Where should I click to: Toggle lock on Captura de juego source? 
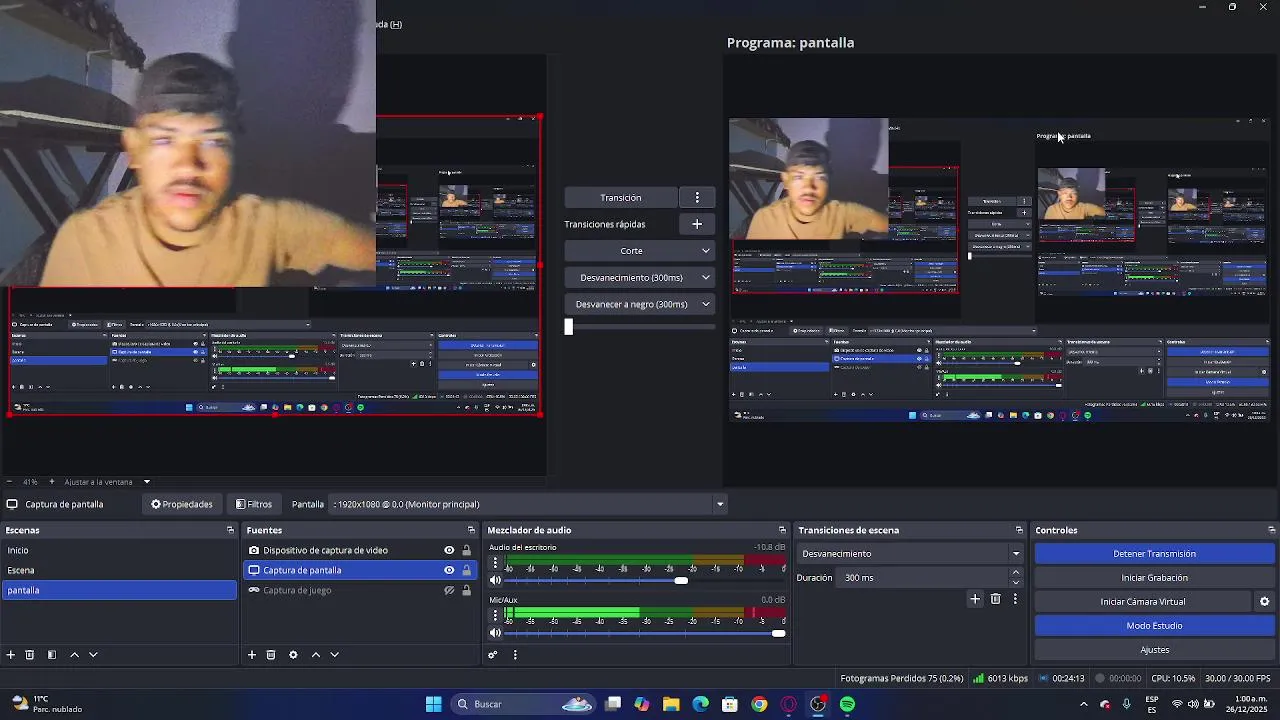coord(466,590)
